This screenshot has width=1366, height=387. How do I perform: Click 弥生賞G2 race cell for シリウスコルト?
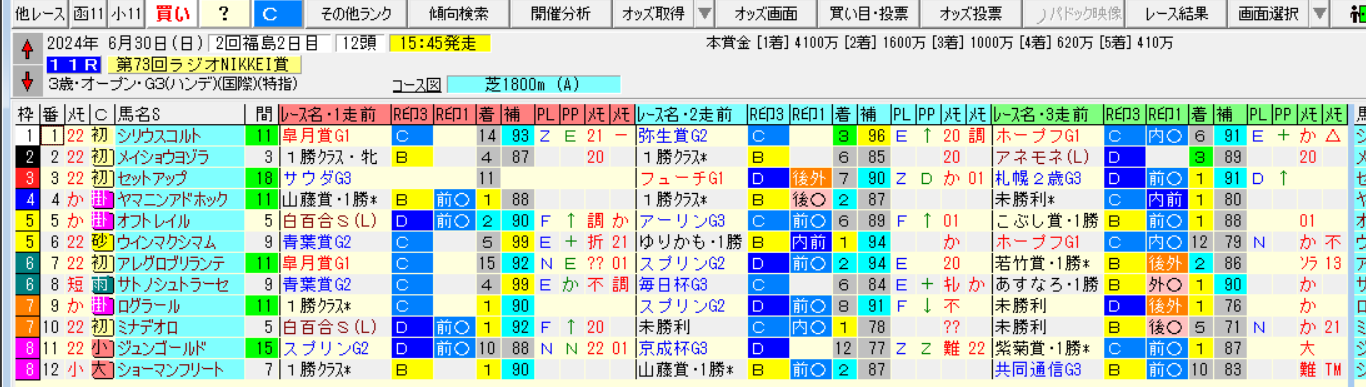pyautogui.click(x=691, y=135)
